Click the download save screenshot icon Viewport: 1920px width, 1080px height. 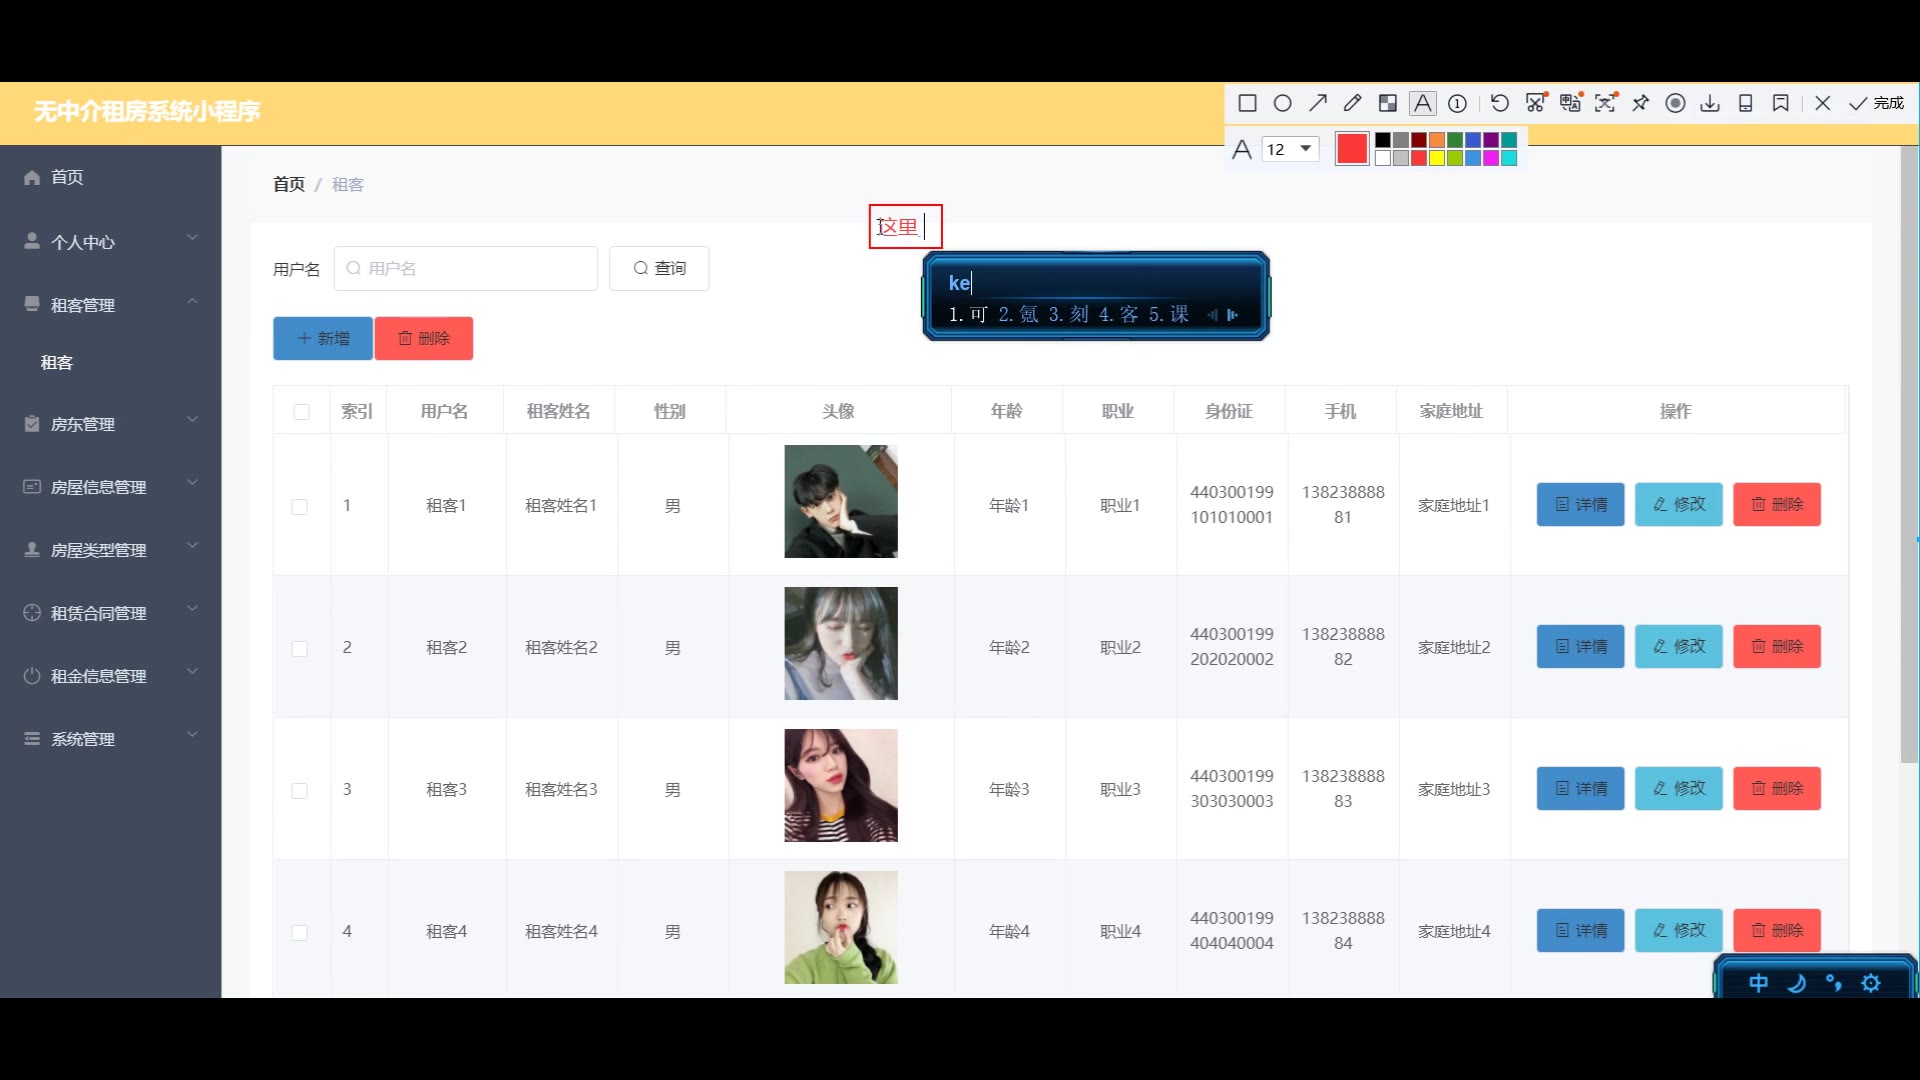1710,103
